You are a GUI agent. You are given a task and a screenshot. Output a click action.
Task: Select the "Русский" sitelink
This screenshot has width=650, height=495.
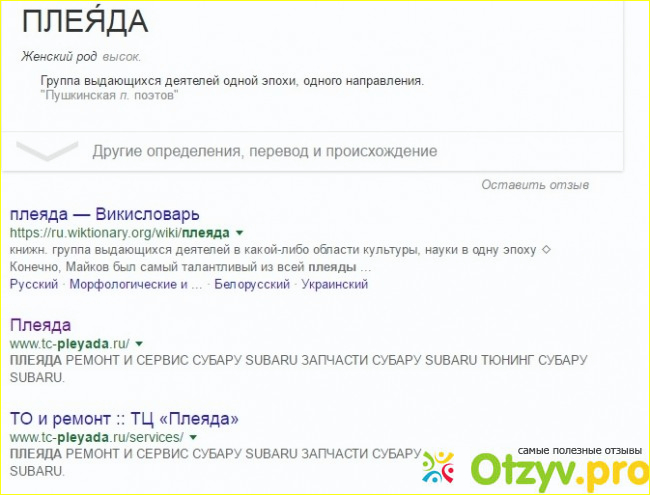(x=33, y=284)
